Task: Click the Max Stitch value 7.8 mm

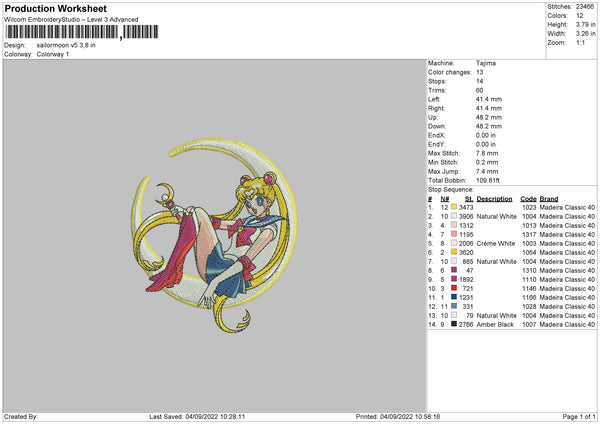Action: (487, 153)
